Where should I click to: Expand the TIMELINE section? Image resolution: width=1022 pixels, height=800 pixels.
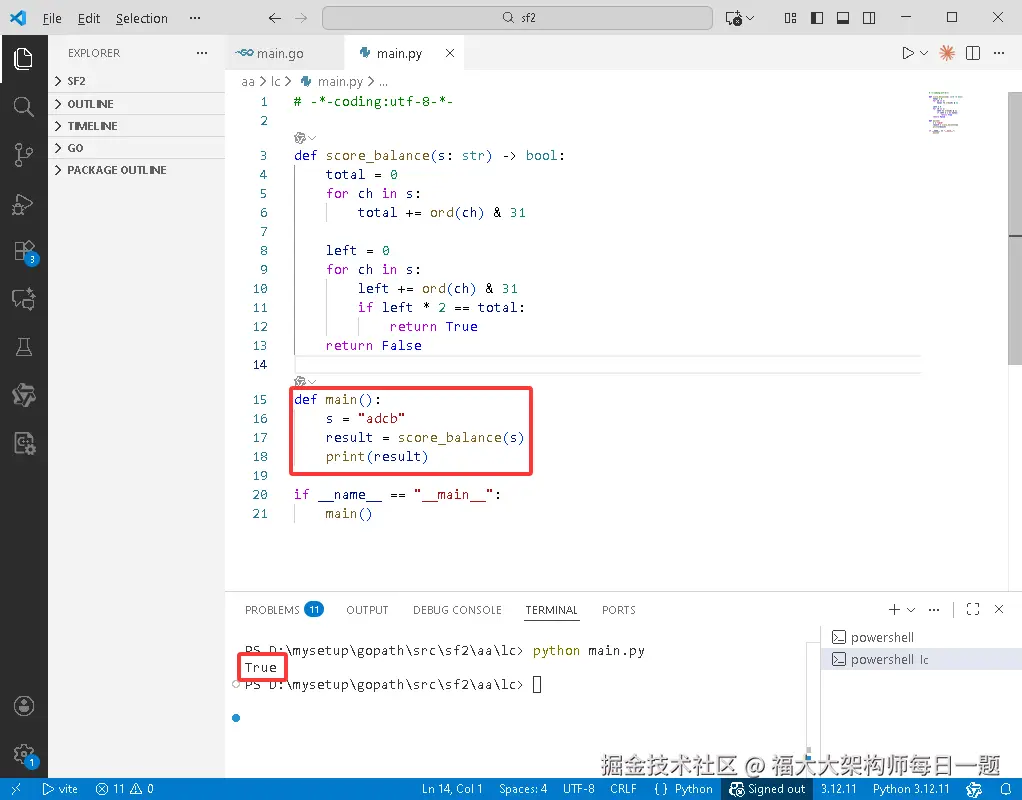pyautogui.click(x=137, y=126)
